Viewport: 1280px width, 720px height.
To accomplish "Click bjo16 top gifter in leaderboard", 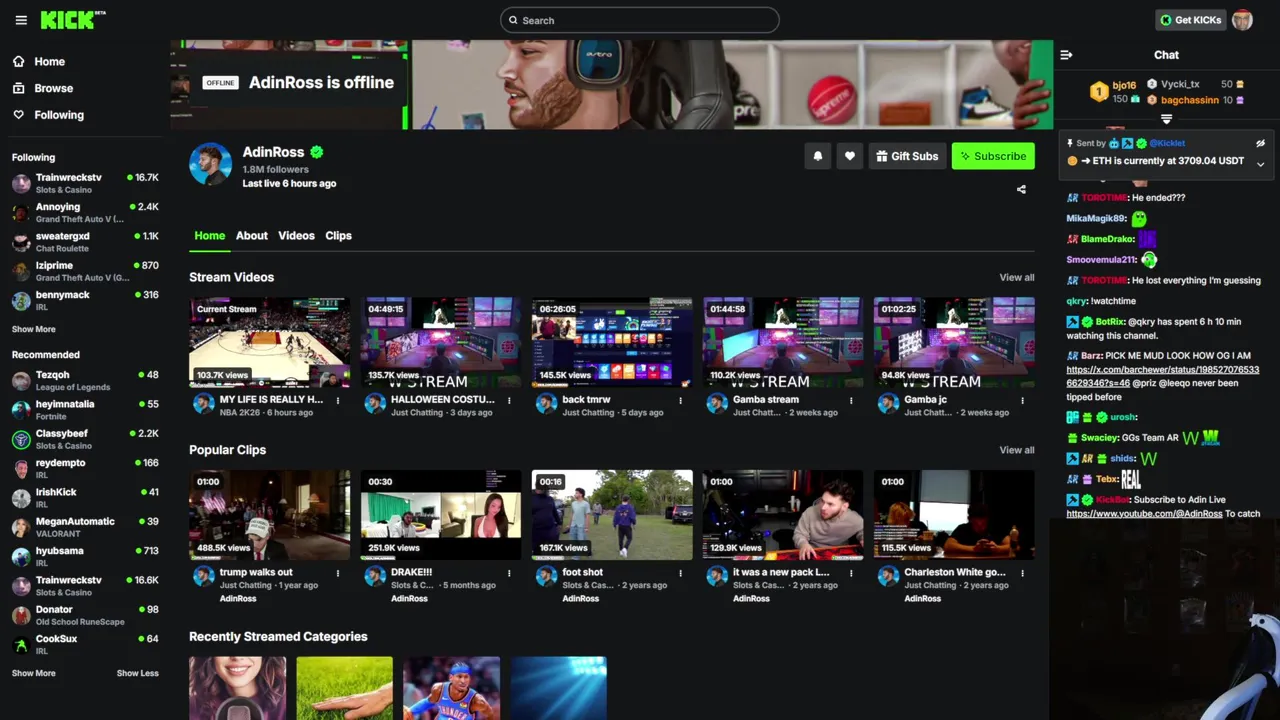I will (x=1124, y=85).
